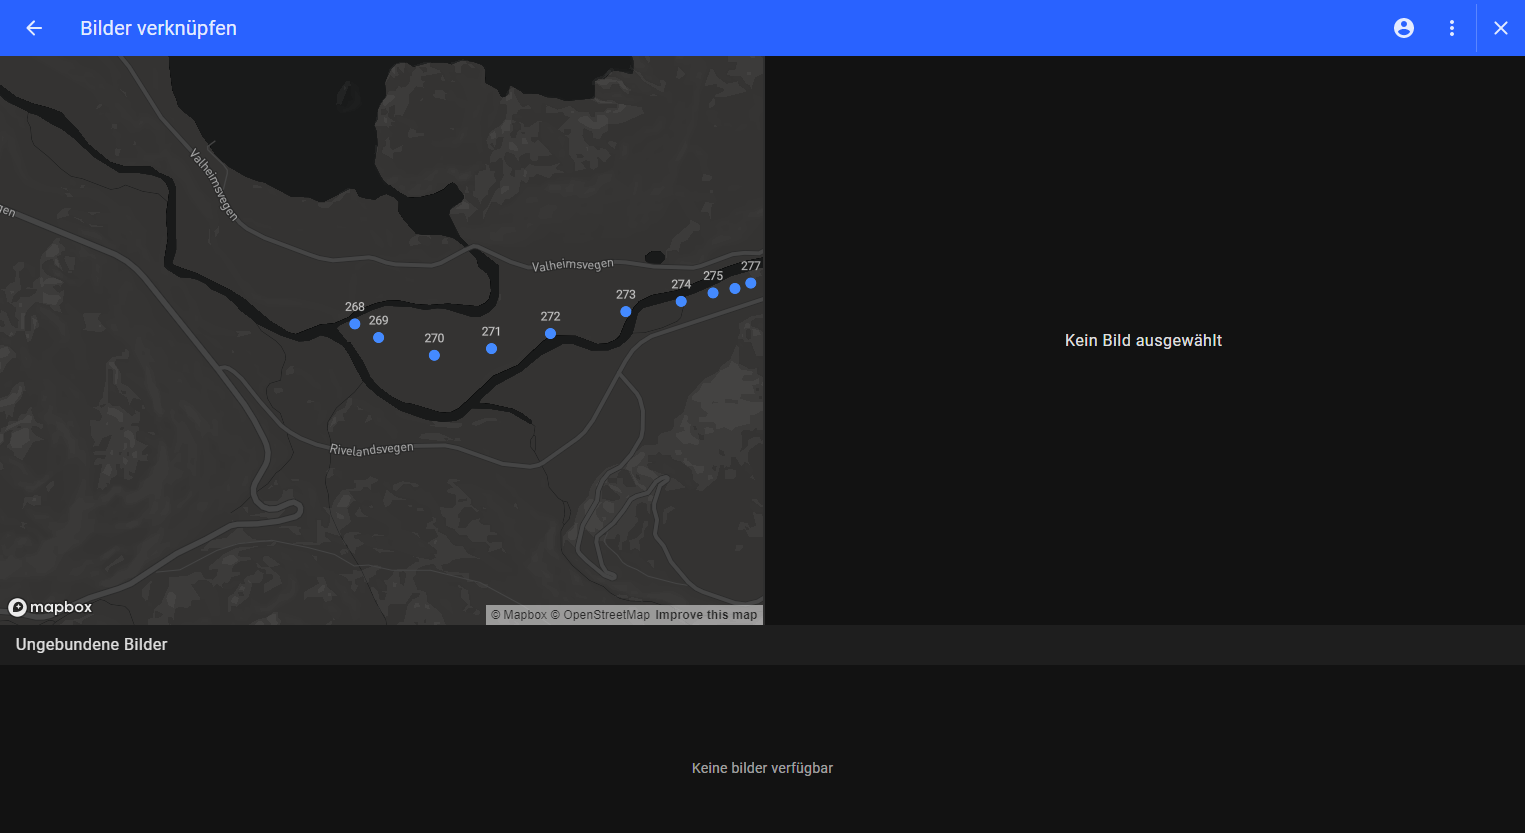Open the © OpenStreetMap attribution link
This screenshot has height=833, width=1525.
(x=600, y=615)
